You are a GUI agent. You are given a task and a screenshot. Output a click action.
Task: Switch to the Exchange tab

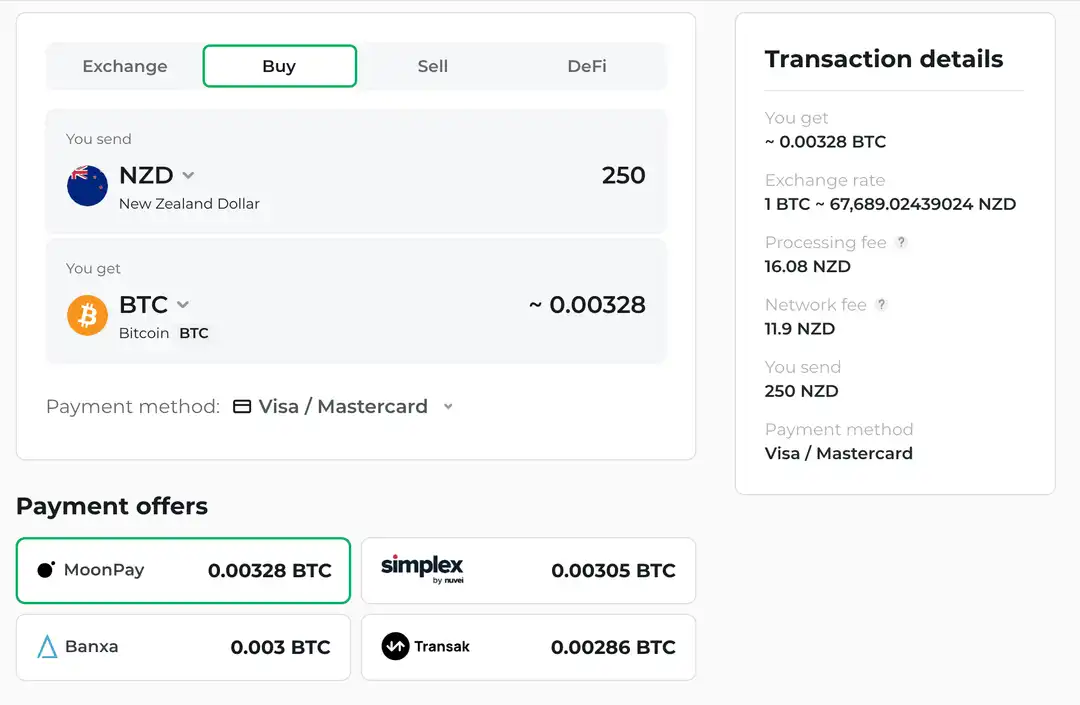124,66
